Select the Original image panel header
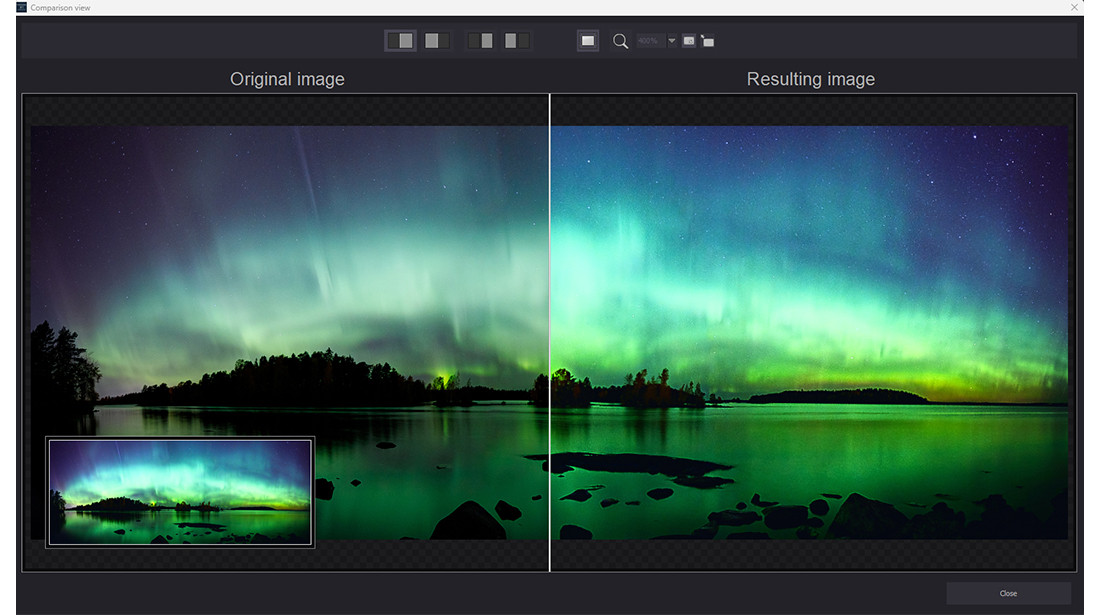This screenshot has height=615, width=1100. coord(287,78)
